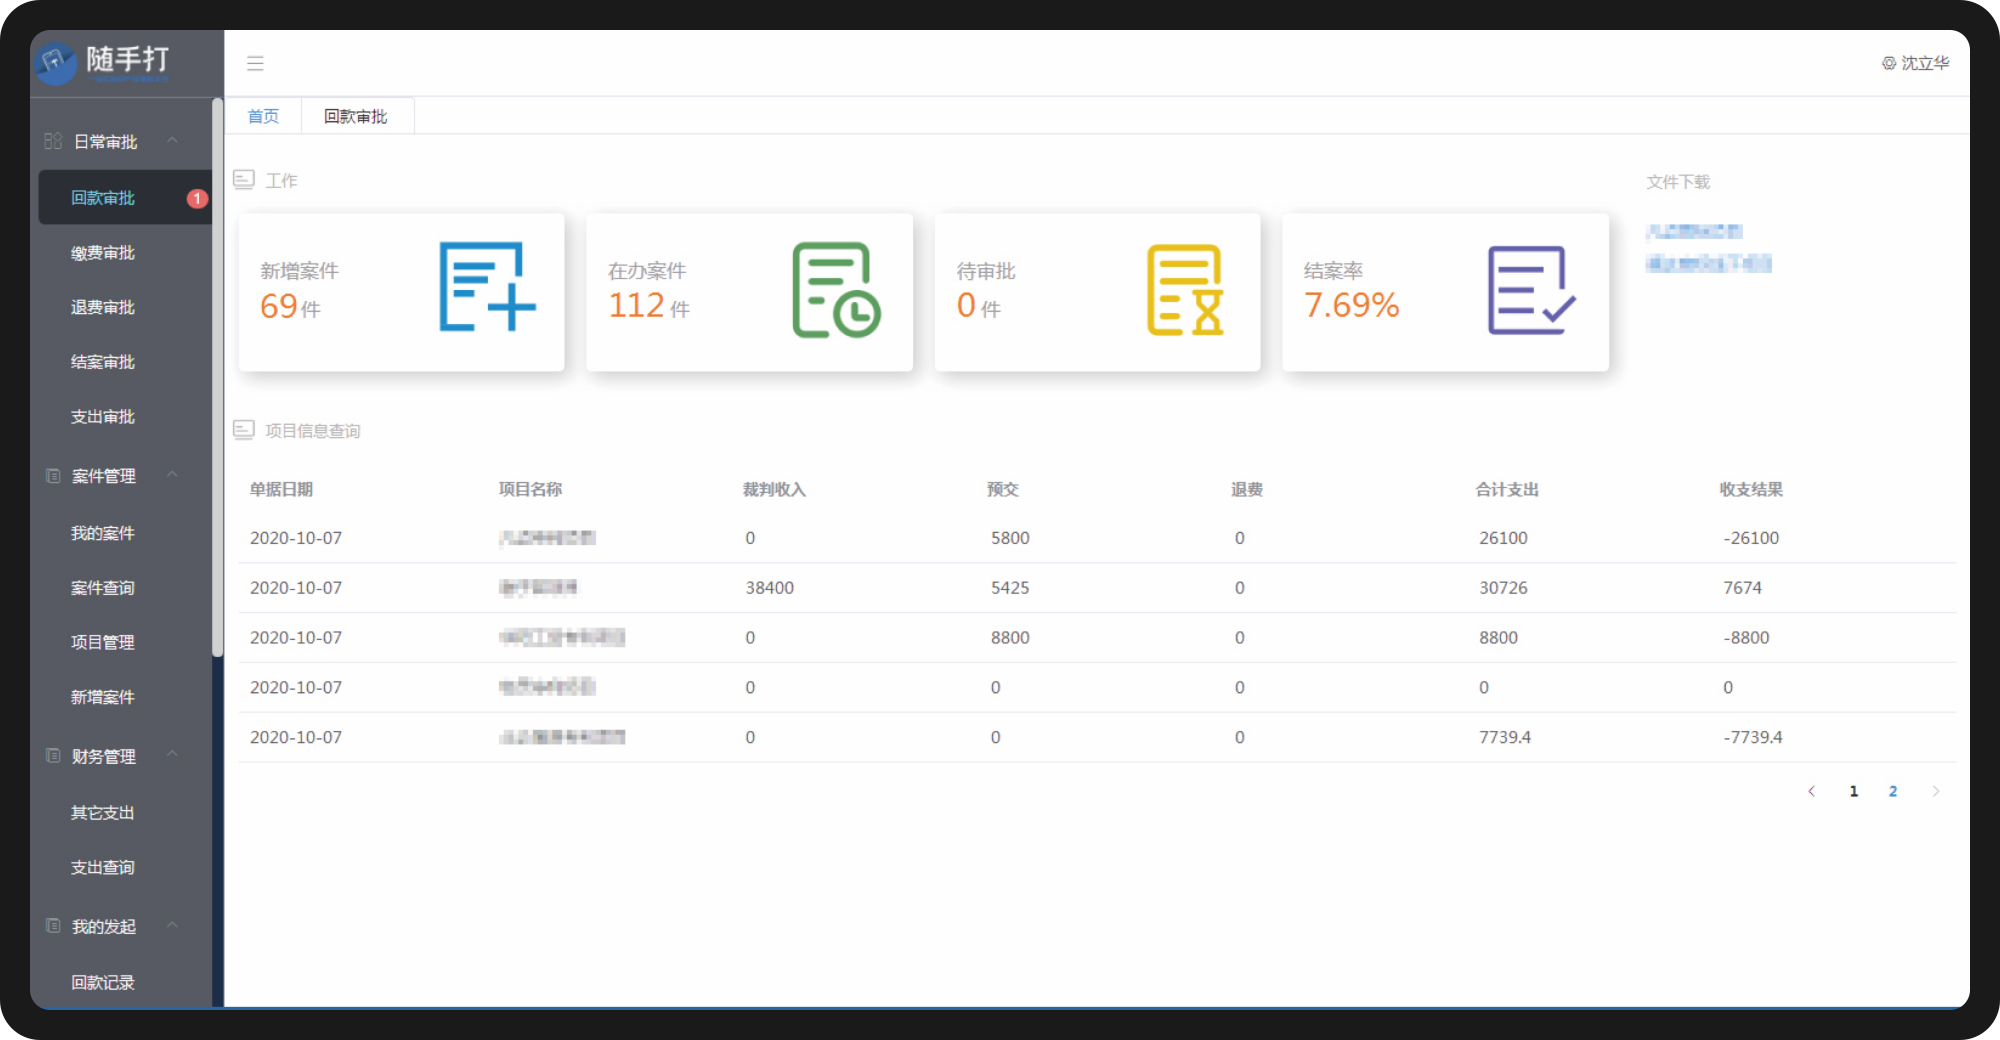Click the 工作 section header icon
Image resolution: width=2000 pixels, height=1040 pixels.
pos(243,180)
